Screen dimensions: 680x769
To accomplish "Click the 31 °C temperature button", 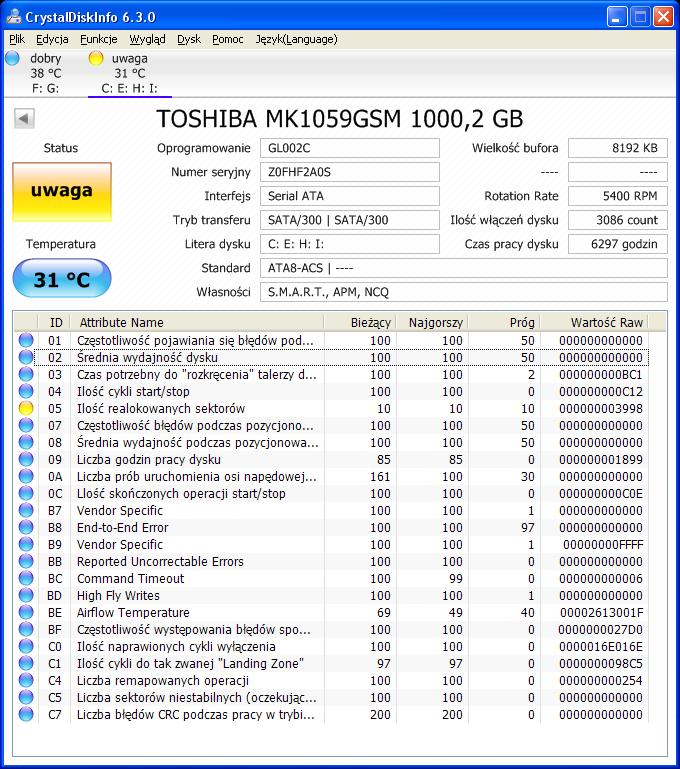I will 62,279.
